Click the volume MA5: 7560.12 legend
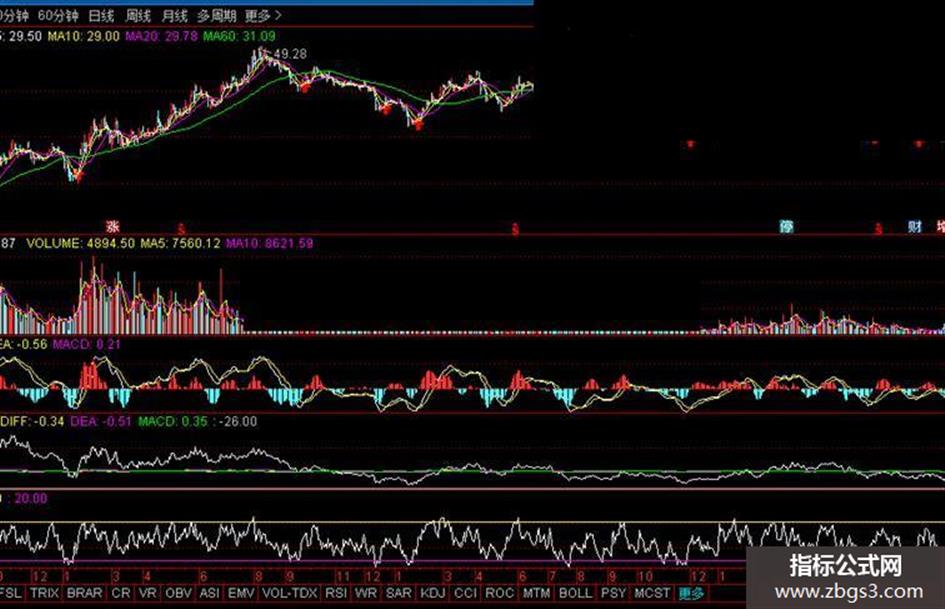This screenshot has width=945, height=609. [x=180, y=244]
